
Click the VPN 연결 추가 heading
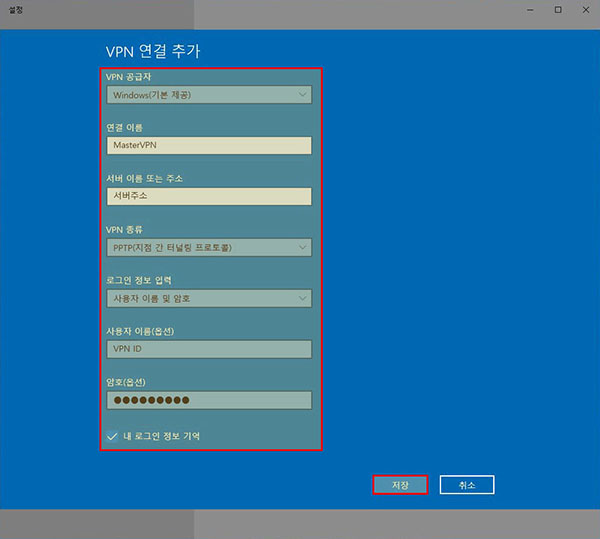(x=159, y=51)
